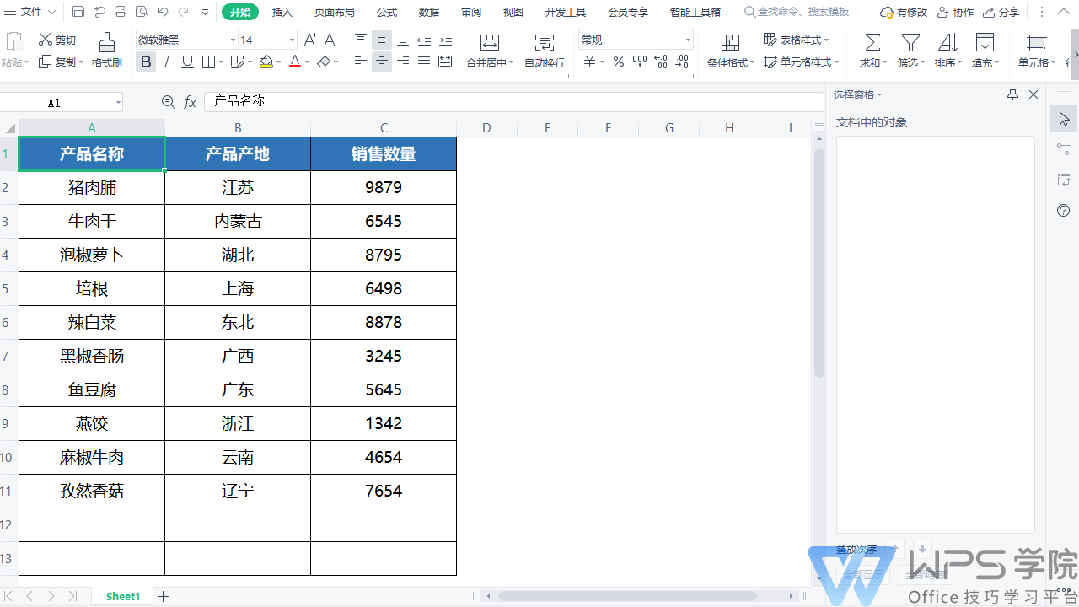Increase font size with larger A icon

pyautogui.click(x=310, y=40)
